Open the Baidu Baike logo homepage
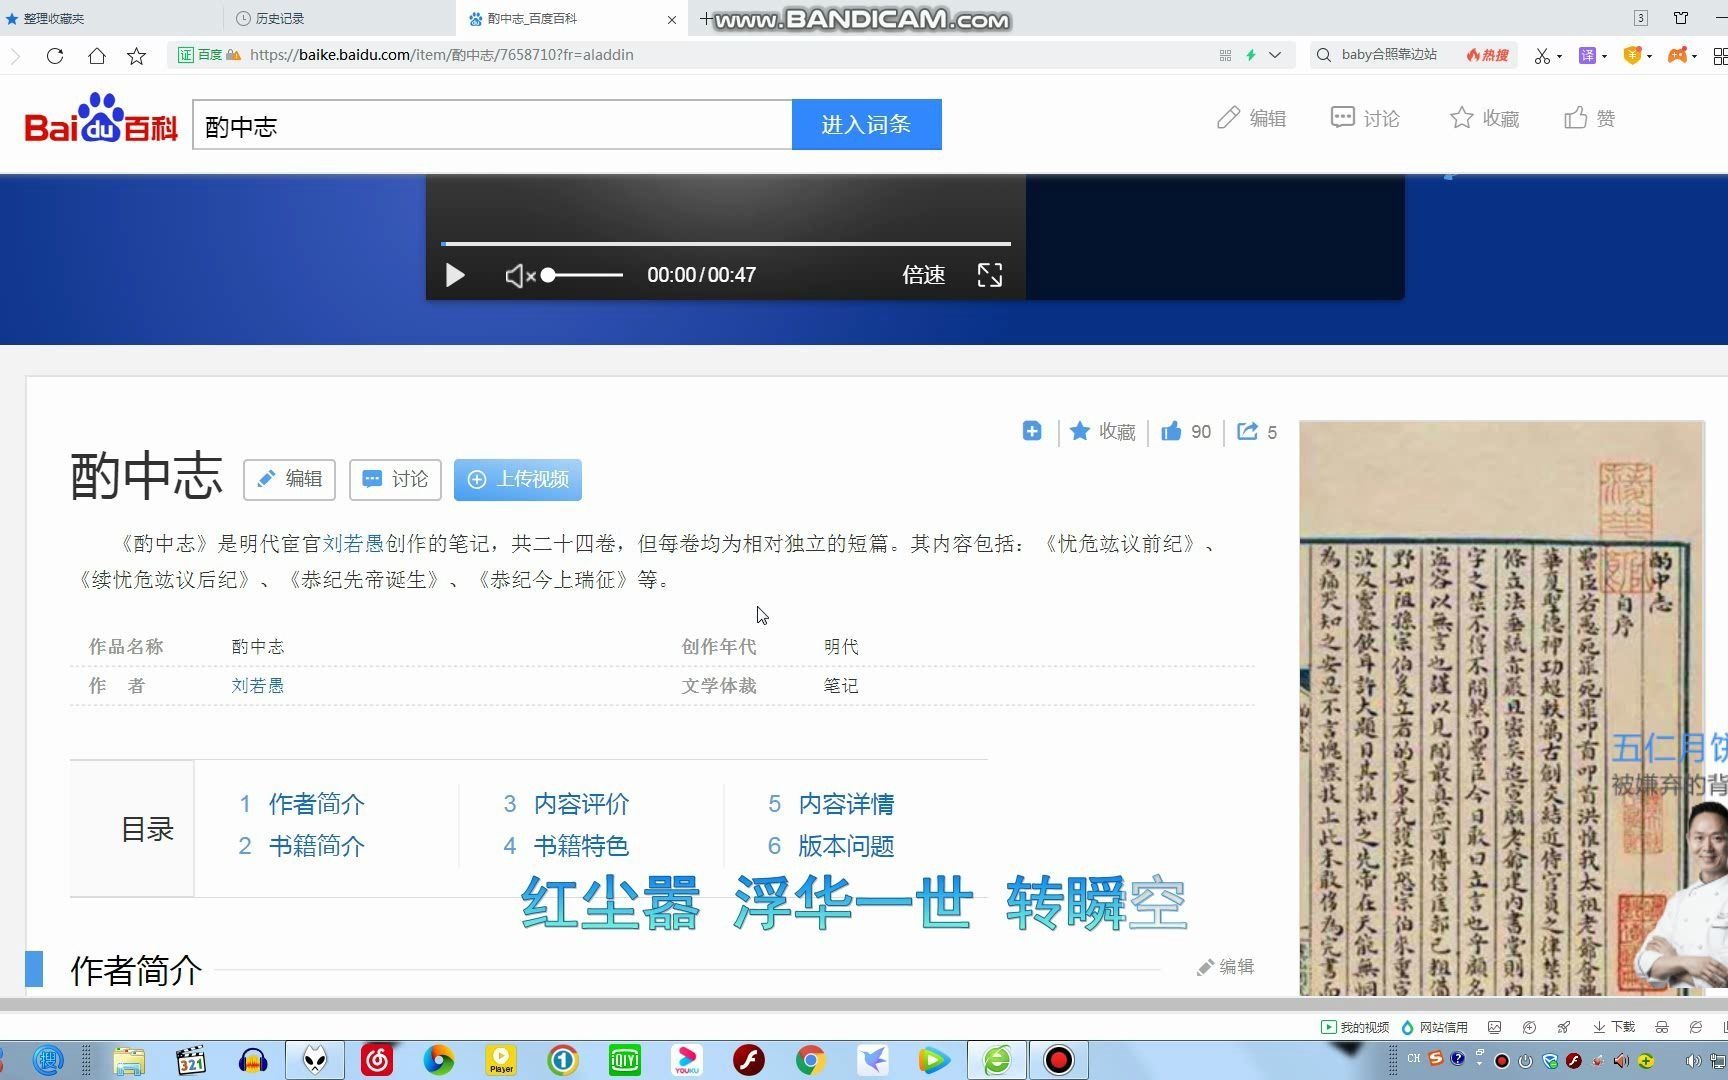This screenshot has height=1080, width=1728. click(101, 118)
